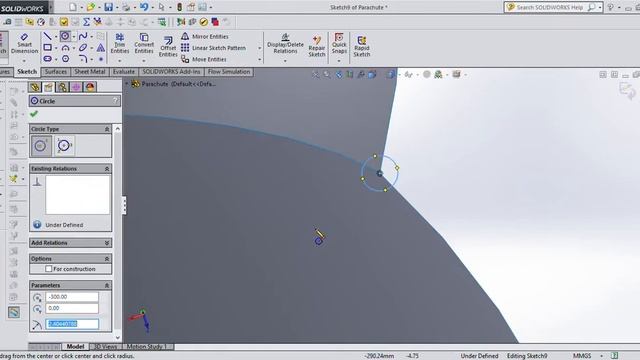The image size is (640, 360).
Task: Collapse the Options section
Action: 107,259
